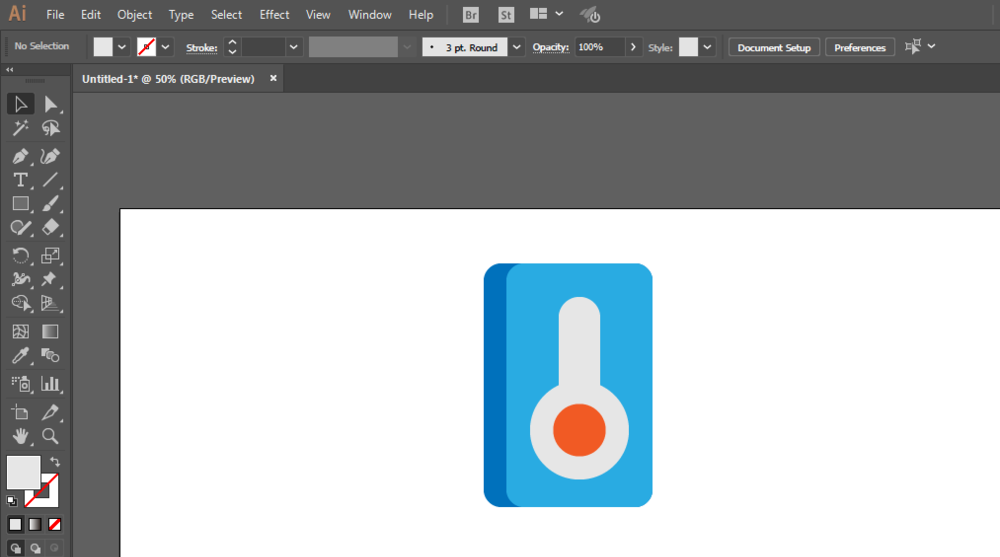
Task: Select the Zoom tool
Action: pos(50,436)
